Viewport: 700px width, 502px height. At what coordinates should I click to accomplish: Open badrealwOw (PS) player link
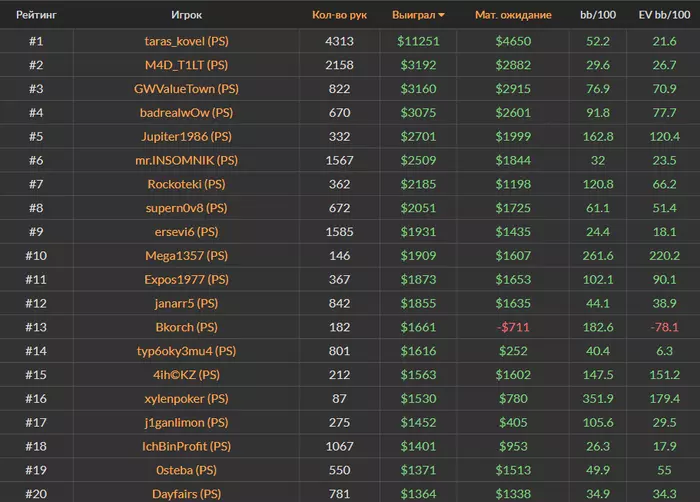(187, 113)
